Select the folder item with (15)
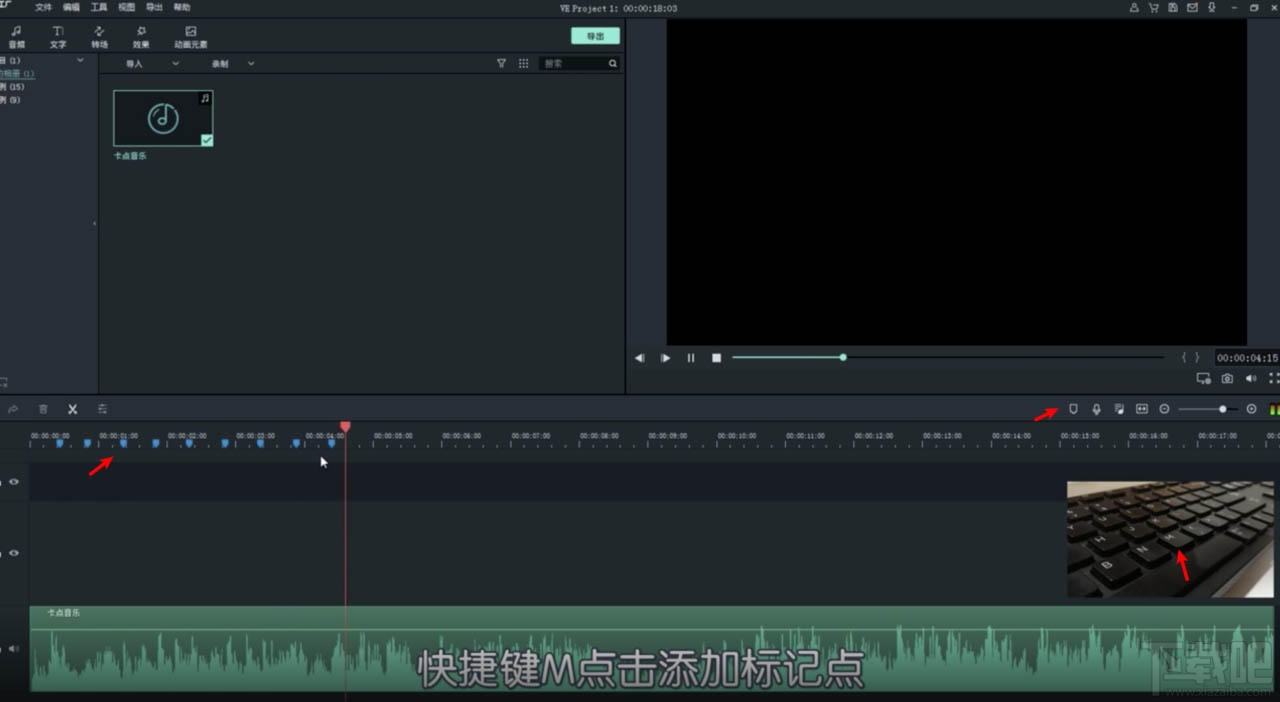1280x702 pixels. [x=11, y=87]
